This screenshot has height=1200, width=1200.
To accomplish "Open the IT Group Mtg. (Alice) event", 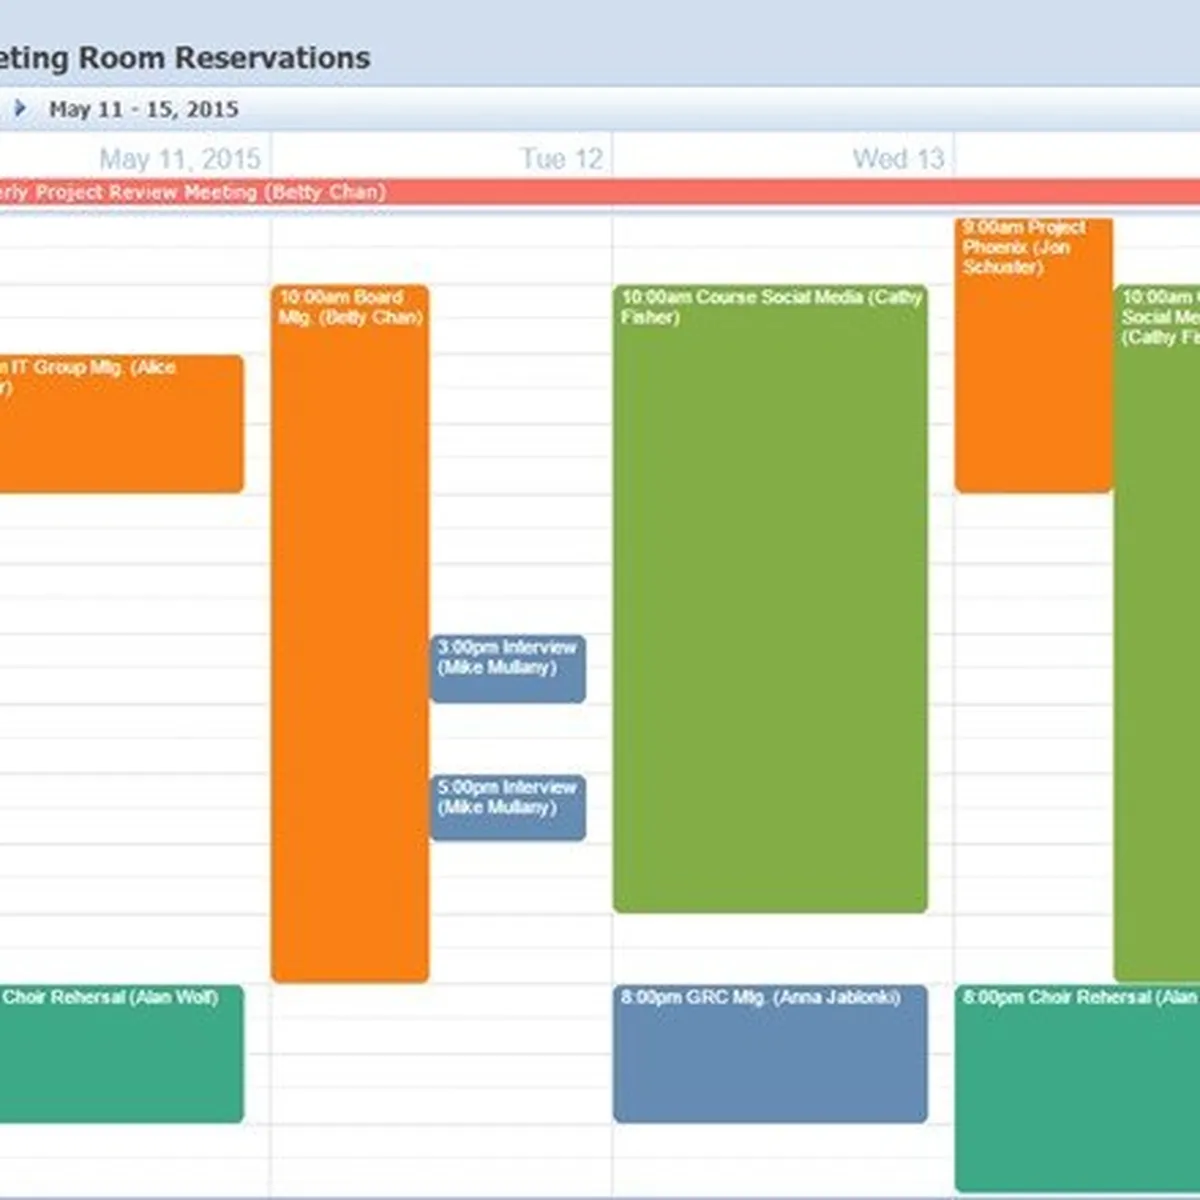I will (x=121, y=423).
